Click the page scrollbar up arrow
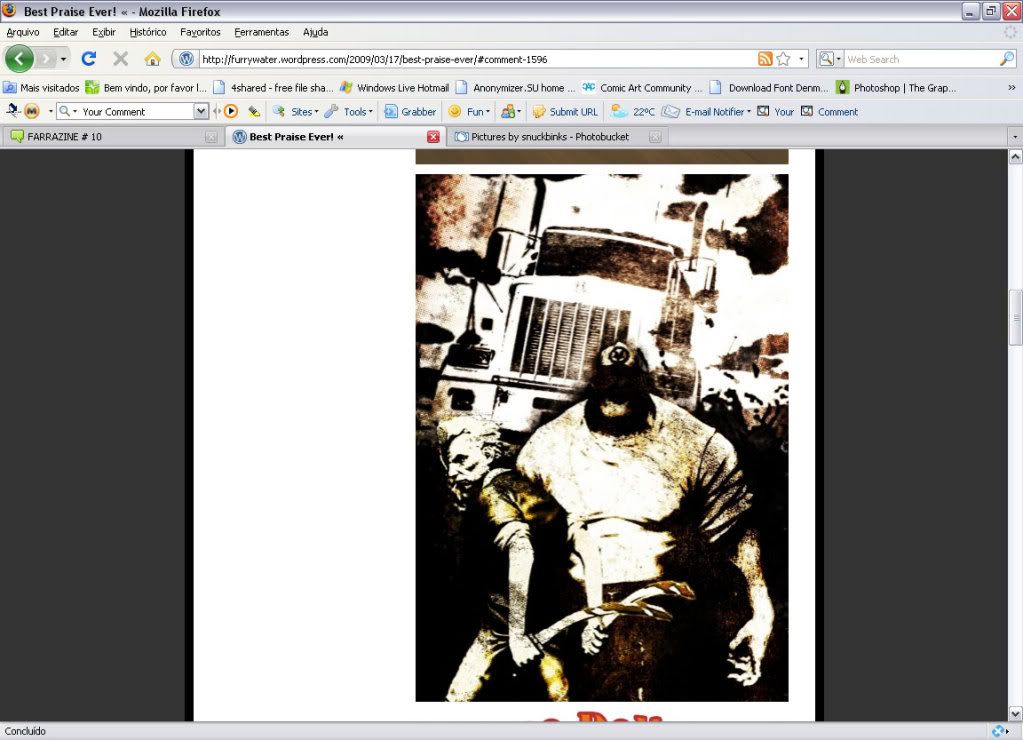 click(x=1015, y=157)
